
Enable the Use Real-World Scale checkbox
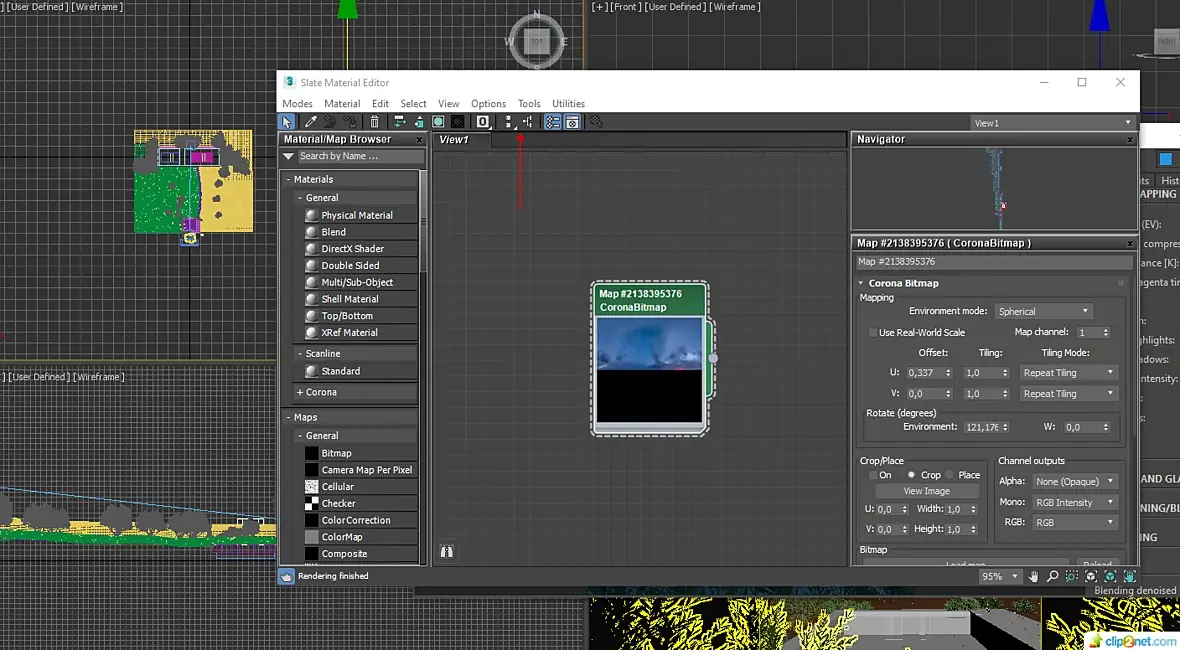[873, 332]
